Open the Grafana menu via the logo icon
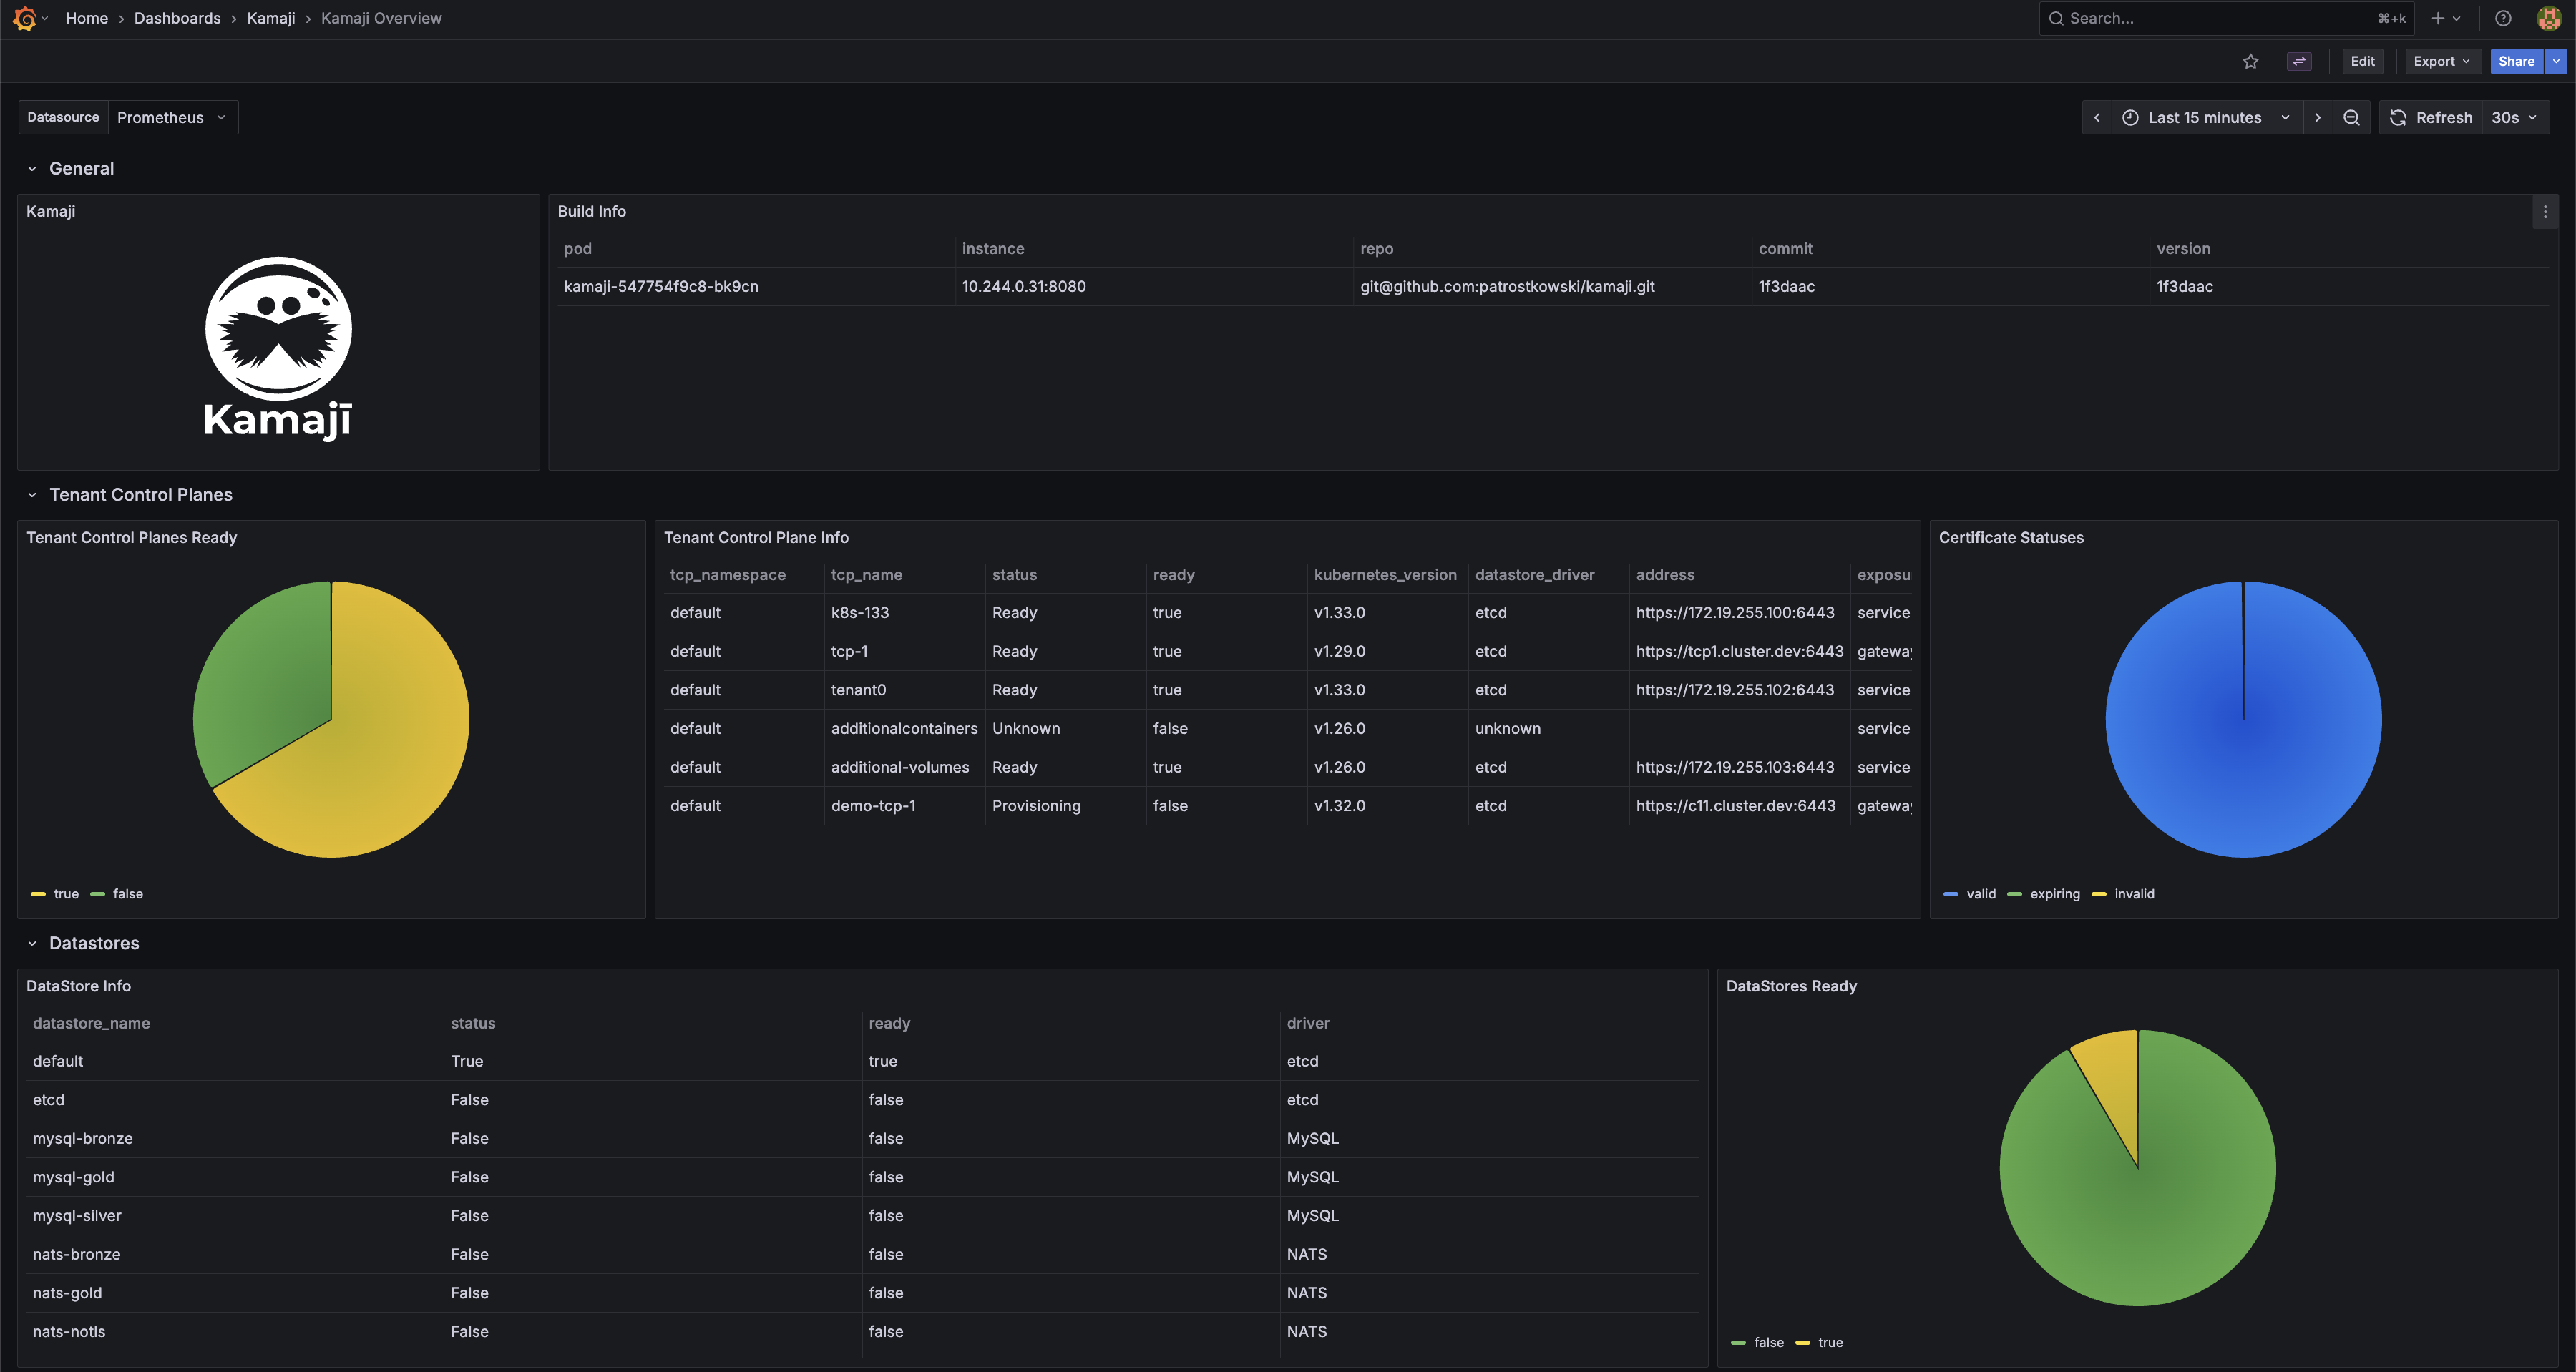This screenshot has width=2576, height=1372. pos(26,18)
